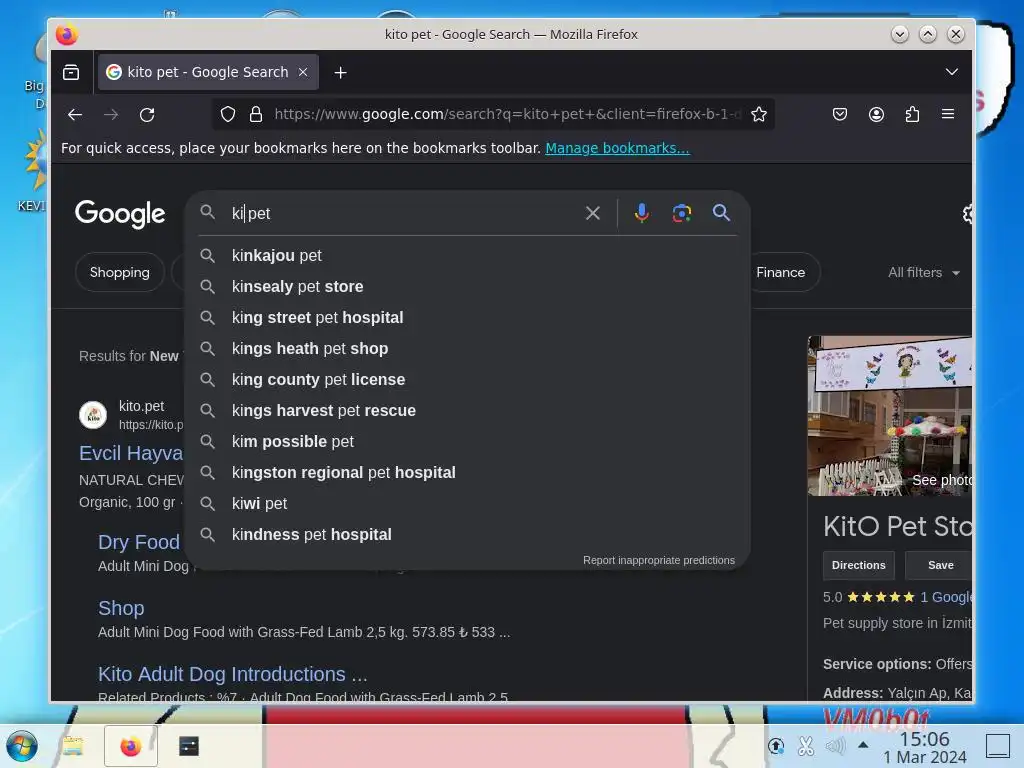Close the kito pet Google Search tab
The image size is (1024, 768).
[x=303, y=72]
